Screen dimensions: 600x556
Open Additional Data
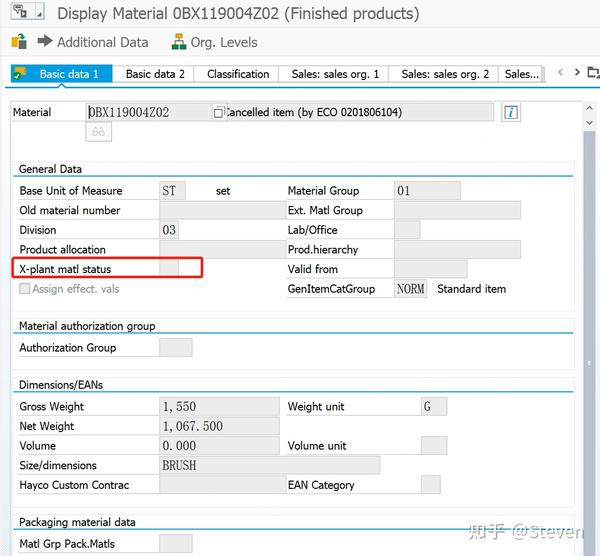(92, 42)
